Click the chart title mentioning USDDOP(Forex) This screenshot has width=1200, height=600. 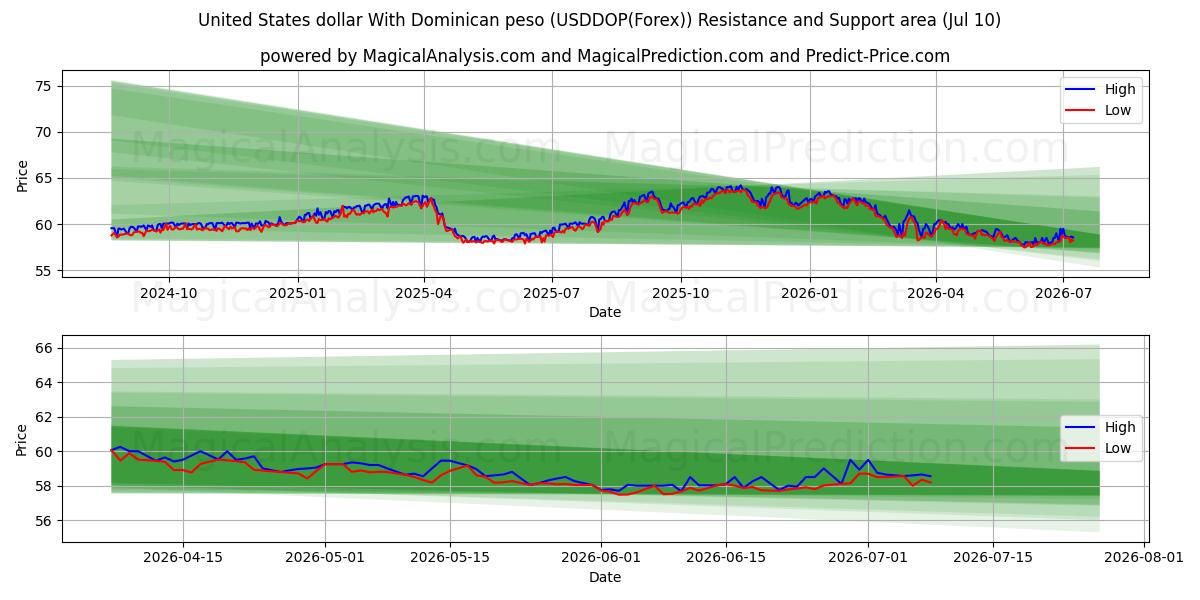599,20
